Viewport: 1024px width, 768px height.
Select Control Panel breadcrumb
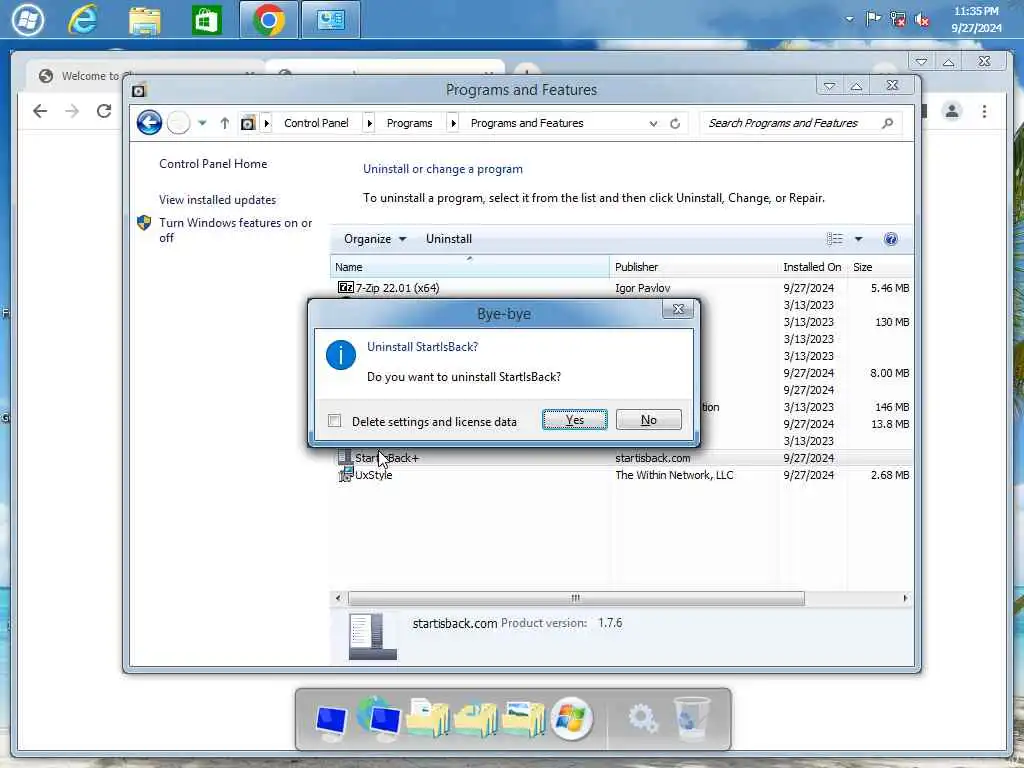point(316,123)
